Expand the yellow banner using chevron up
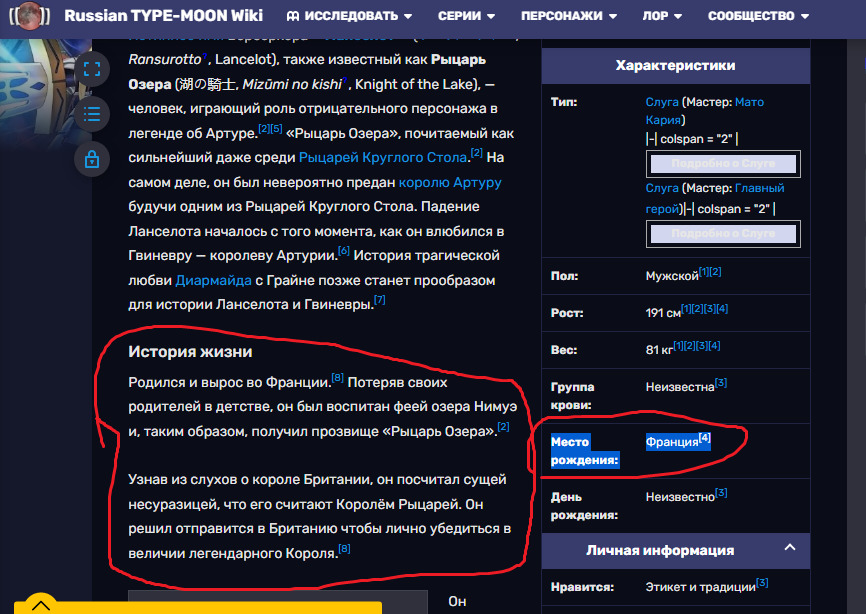Image resolution: width=866 pixels, height=614 pixels. 41,605
